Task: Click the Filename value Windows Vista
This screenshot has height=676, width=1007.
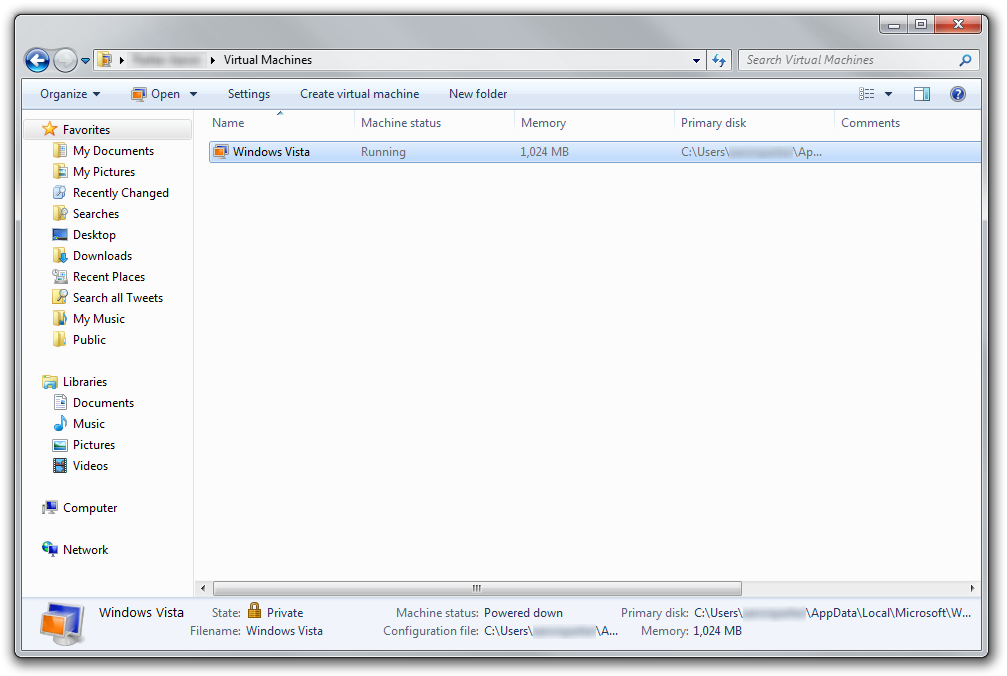Action: (x=285, y=631)
